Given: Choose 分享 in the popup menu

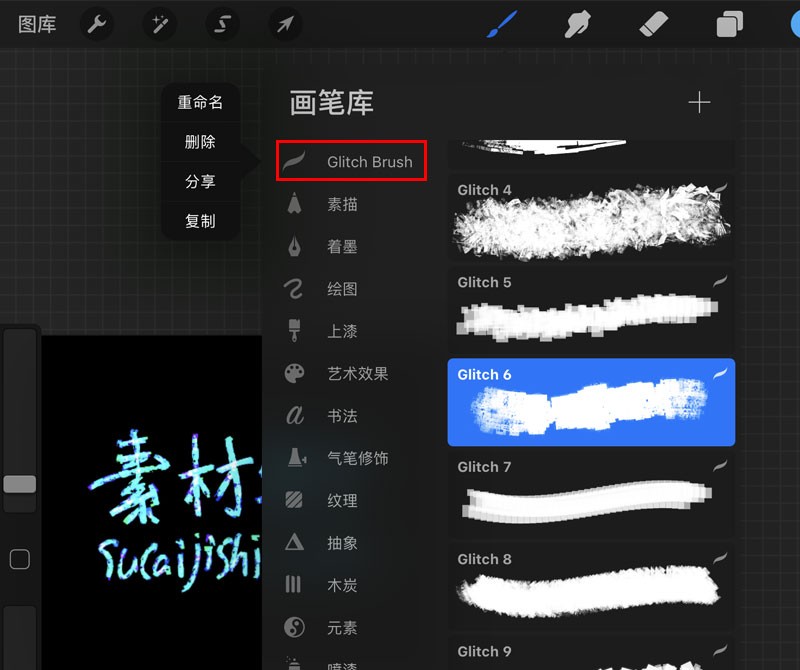Looking at the screenshot, I should click(200, 181).
